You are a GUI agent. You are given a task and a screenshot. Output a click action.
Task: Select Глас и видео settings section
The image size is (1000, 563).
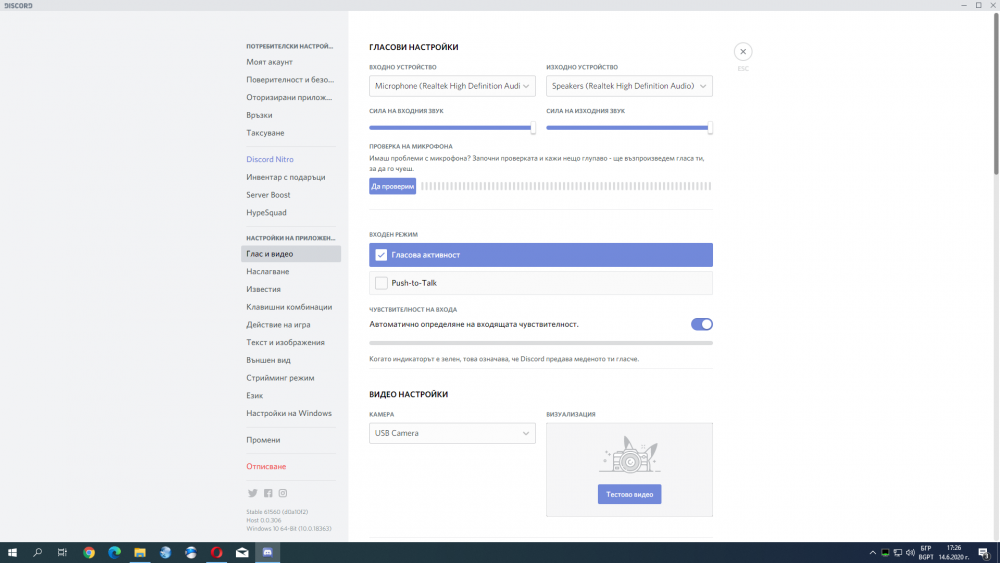[291, 254]
